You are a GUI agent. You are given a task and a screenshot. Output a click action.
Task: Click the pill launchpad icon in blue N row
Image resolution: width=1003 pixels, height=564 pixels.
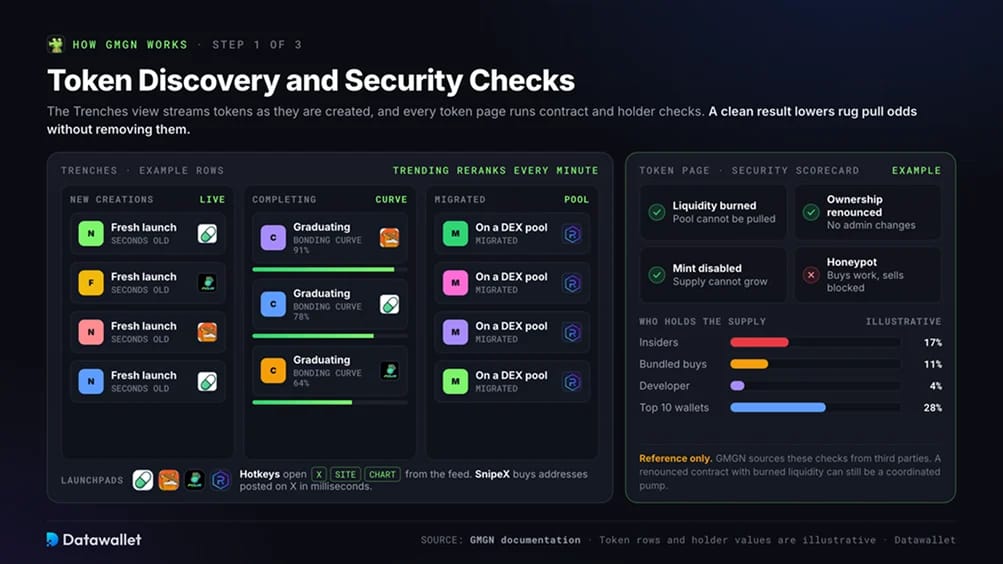click(x=207, y=381)
